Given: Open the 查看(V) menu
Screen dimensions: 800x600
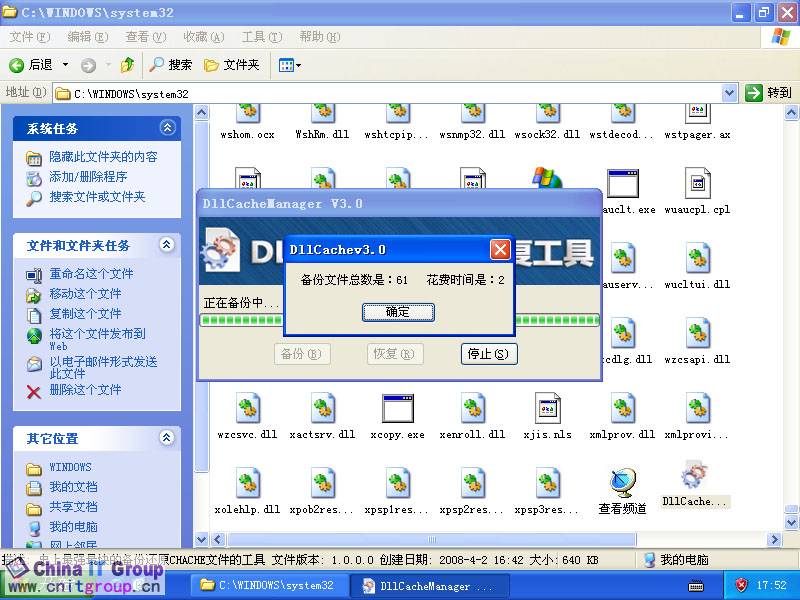Looking at the screenshot, I should tap(146, 37).
